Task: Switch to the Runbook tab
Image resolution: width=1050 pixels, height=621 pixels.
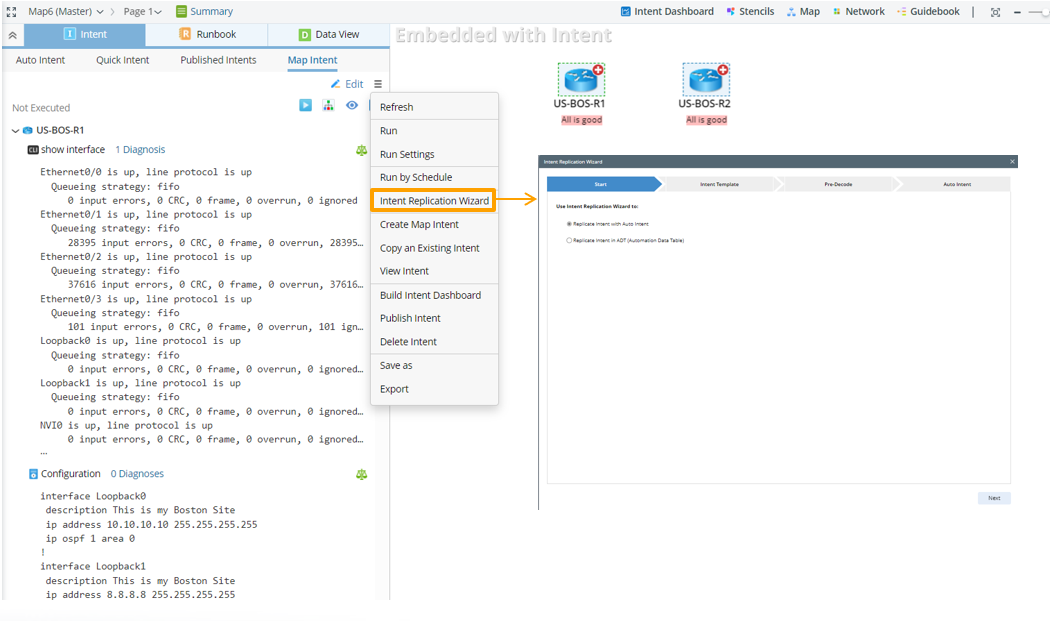Action: (207, 34)
